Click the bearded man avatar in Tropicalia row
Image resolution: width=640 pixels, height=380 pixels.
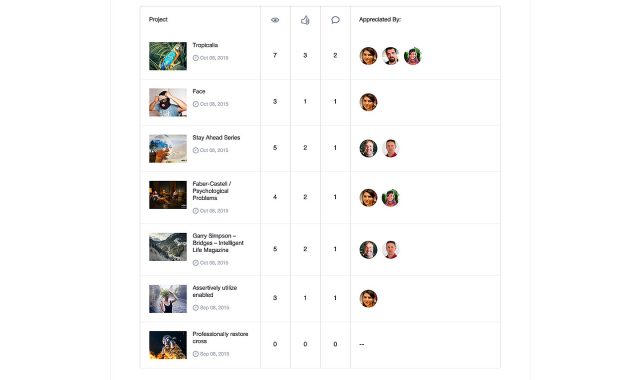[x=390, y=56]
